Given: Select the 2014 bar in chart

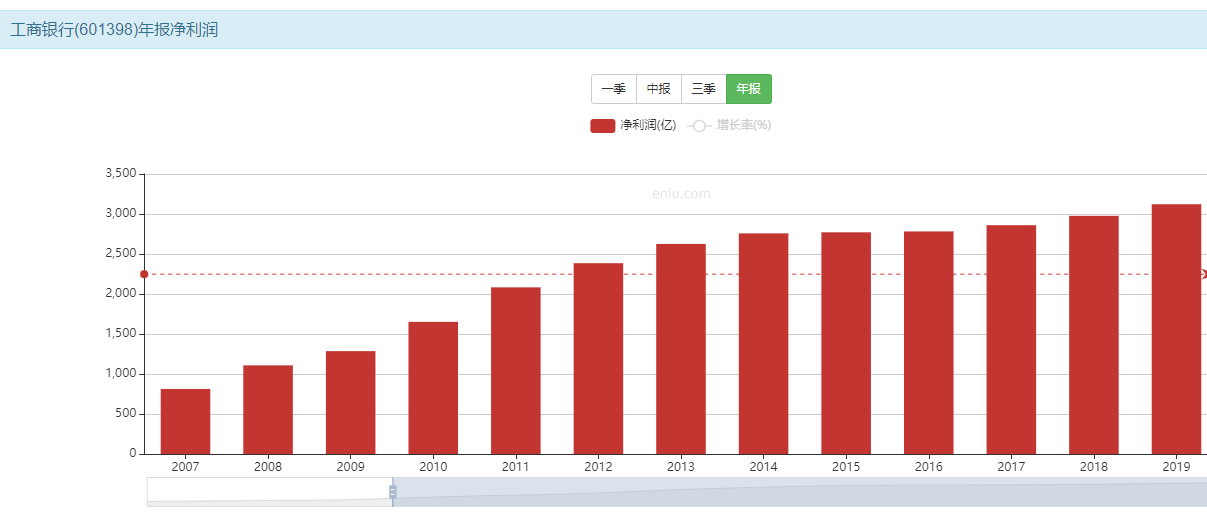Looking at the screenshot, I should [x=764, y=344].
